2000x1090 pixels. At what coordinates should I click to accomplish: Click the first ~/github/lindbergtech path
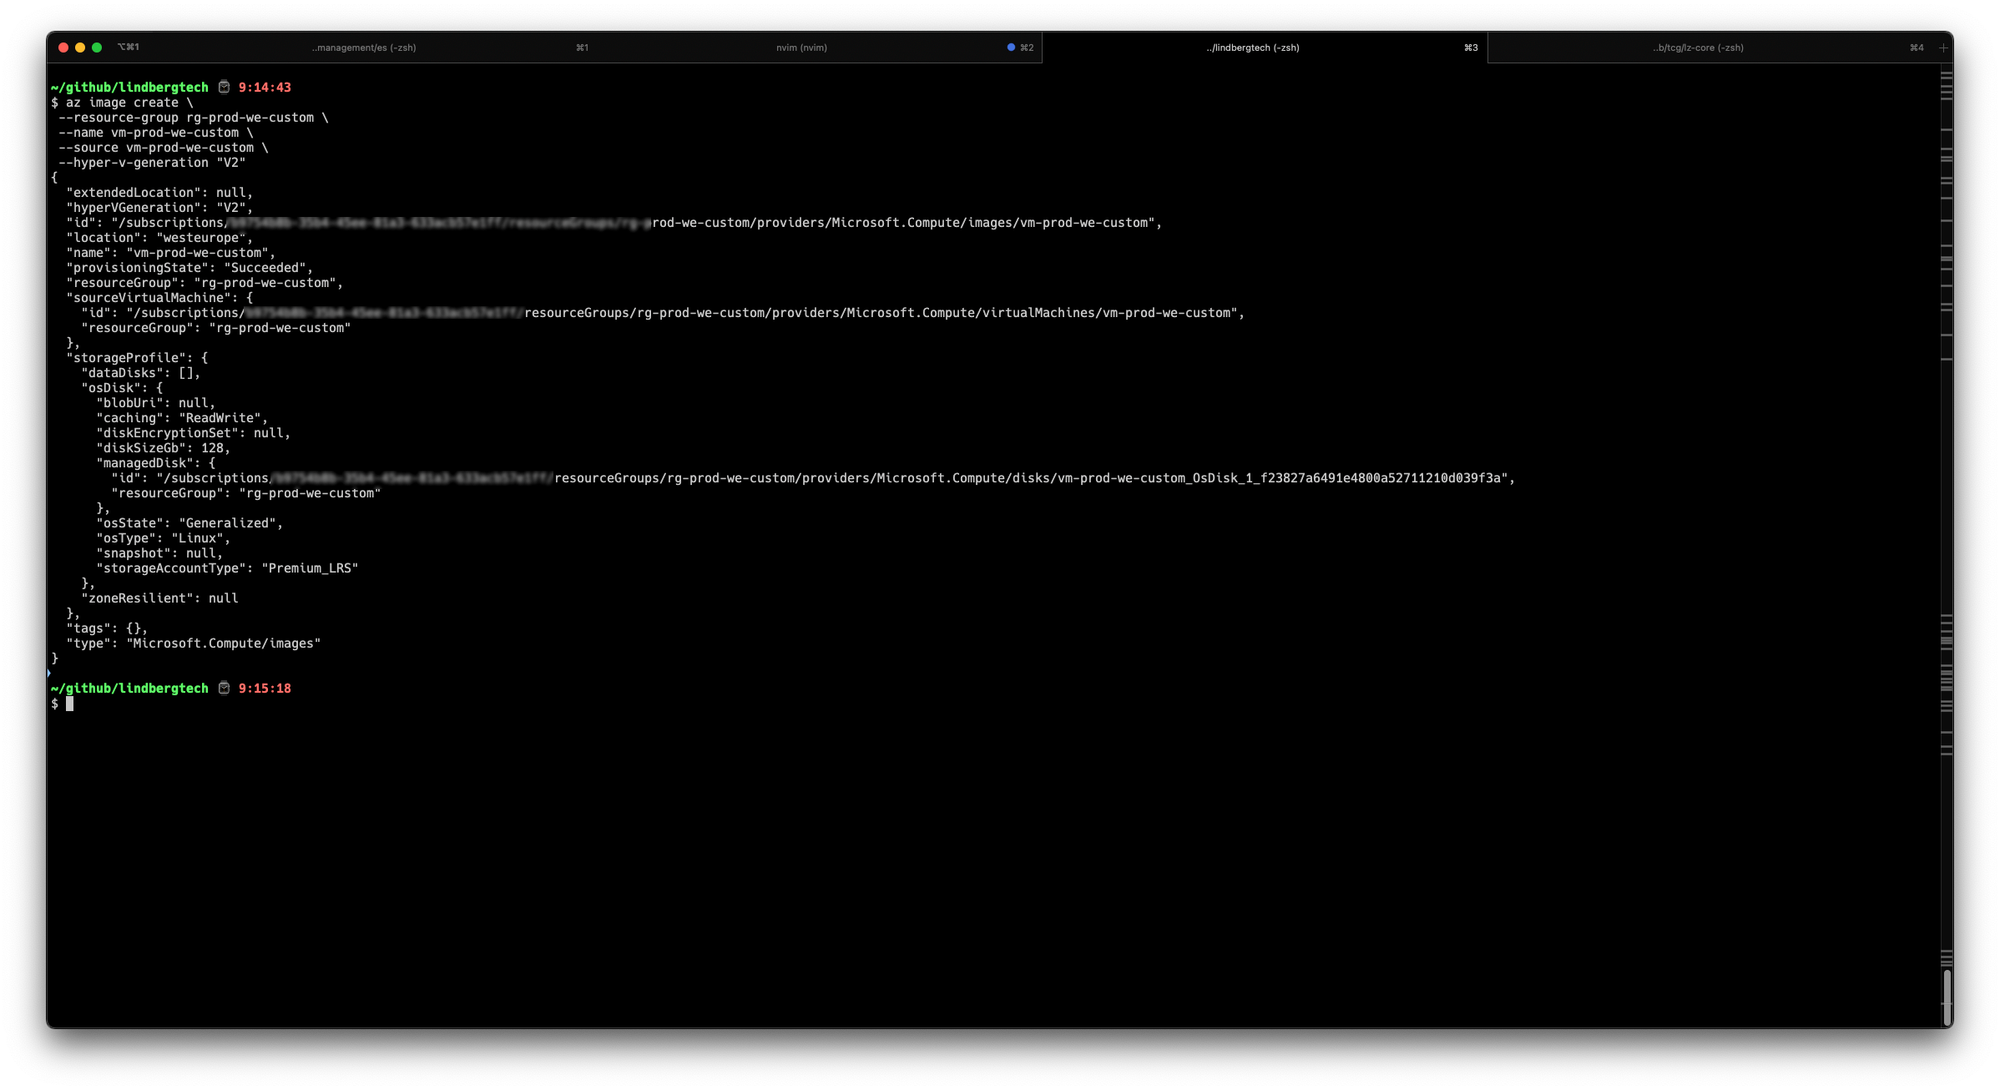129,87
